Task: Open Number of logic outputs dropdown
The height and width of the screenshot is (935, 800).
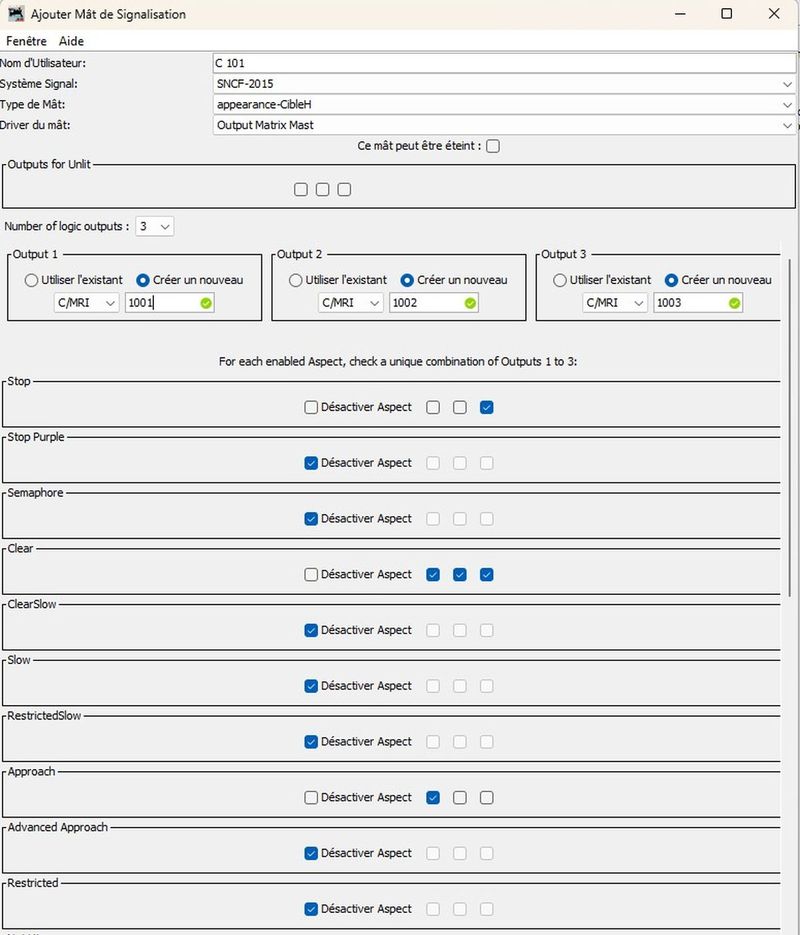Action: [x=154, y=227]
